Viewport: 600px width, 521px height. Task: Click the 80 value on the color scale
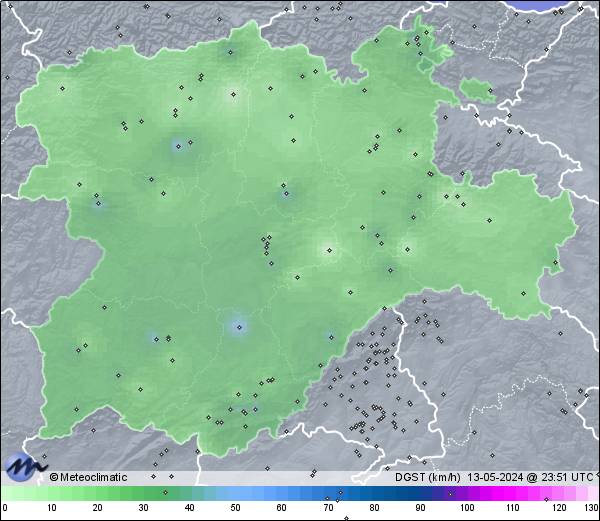374,508
